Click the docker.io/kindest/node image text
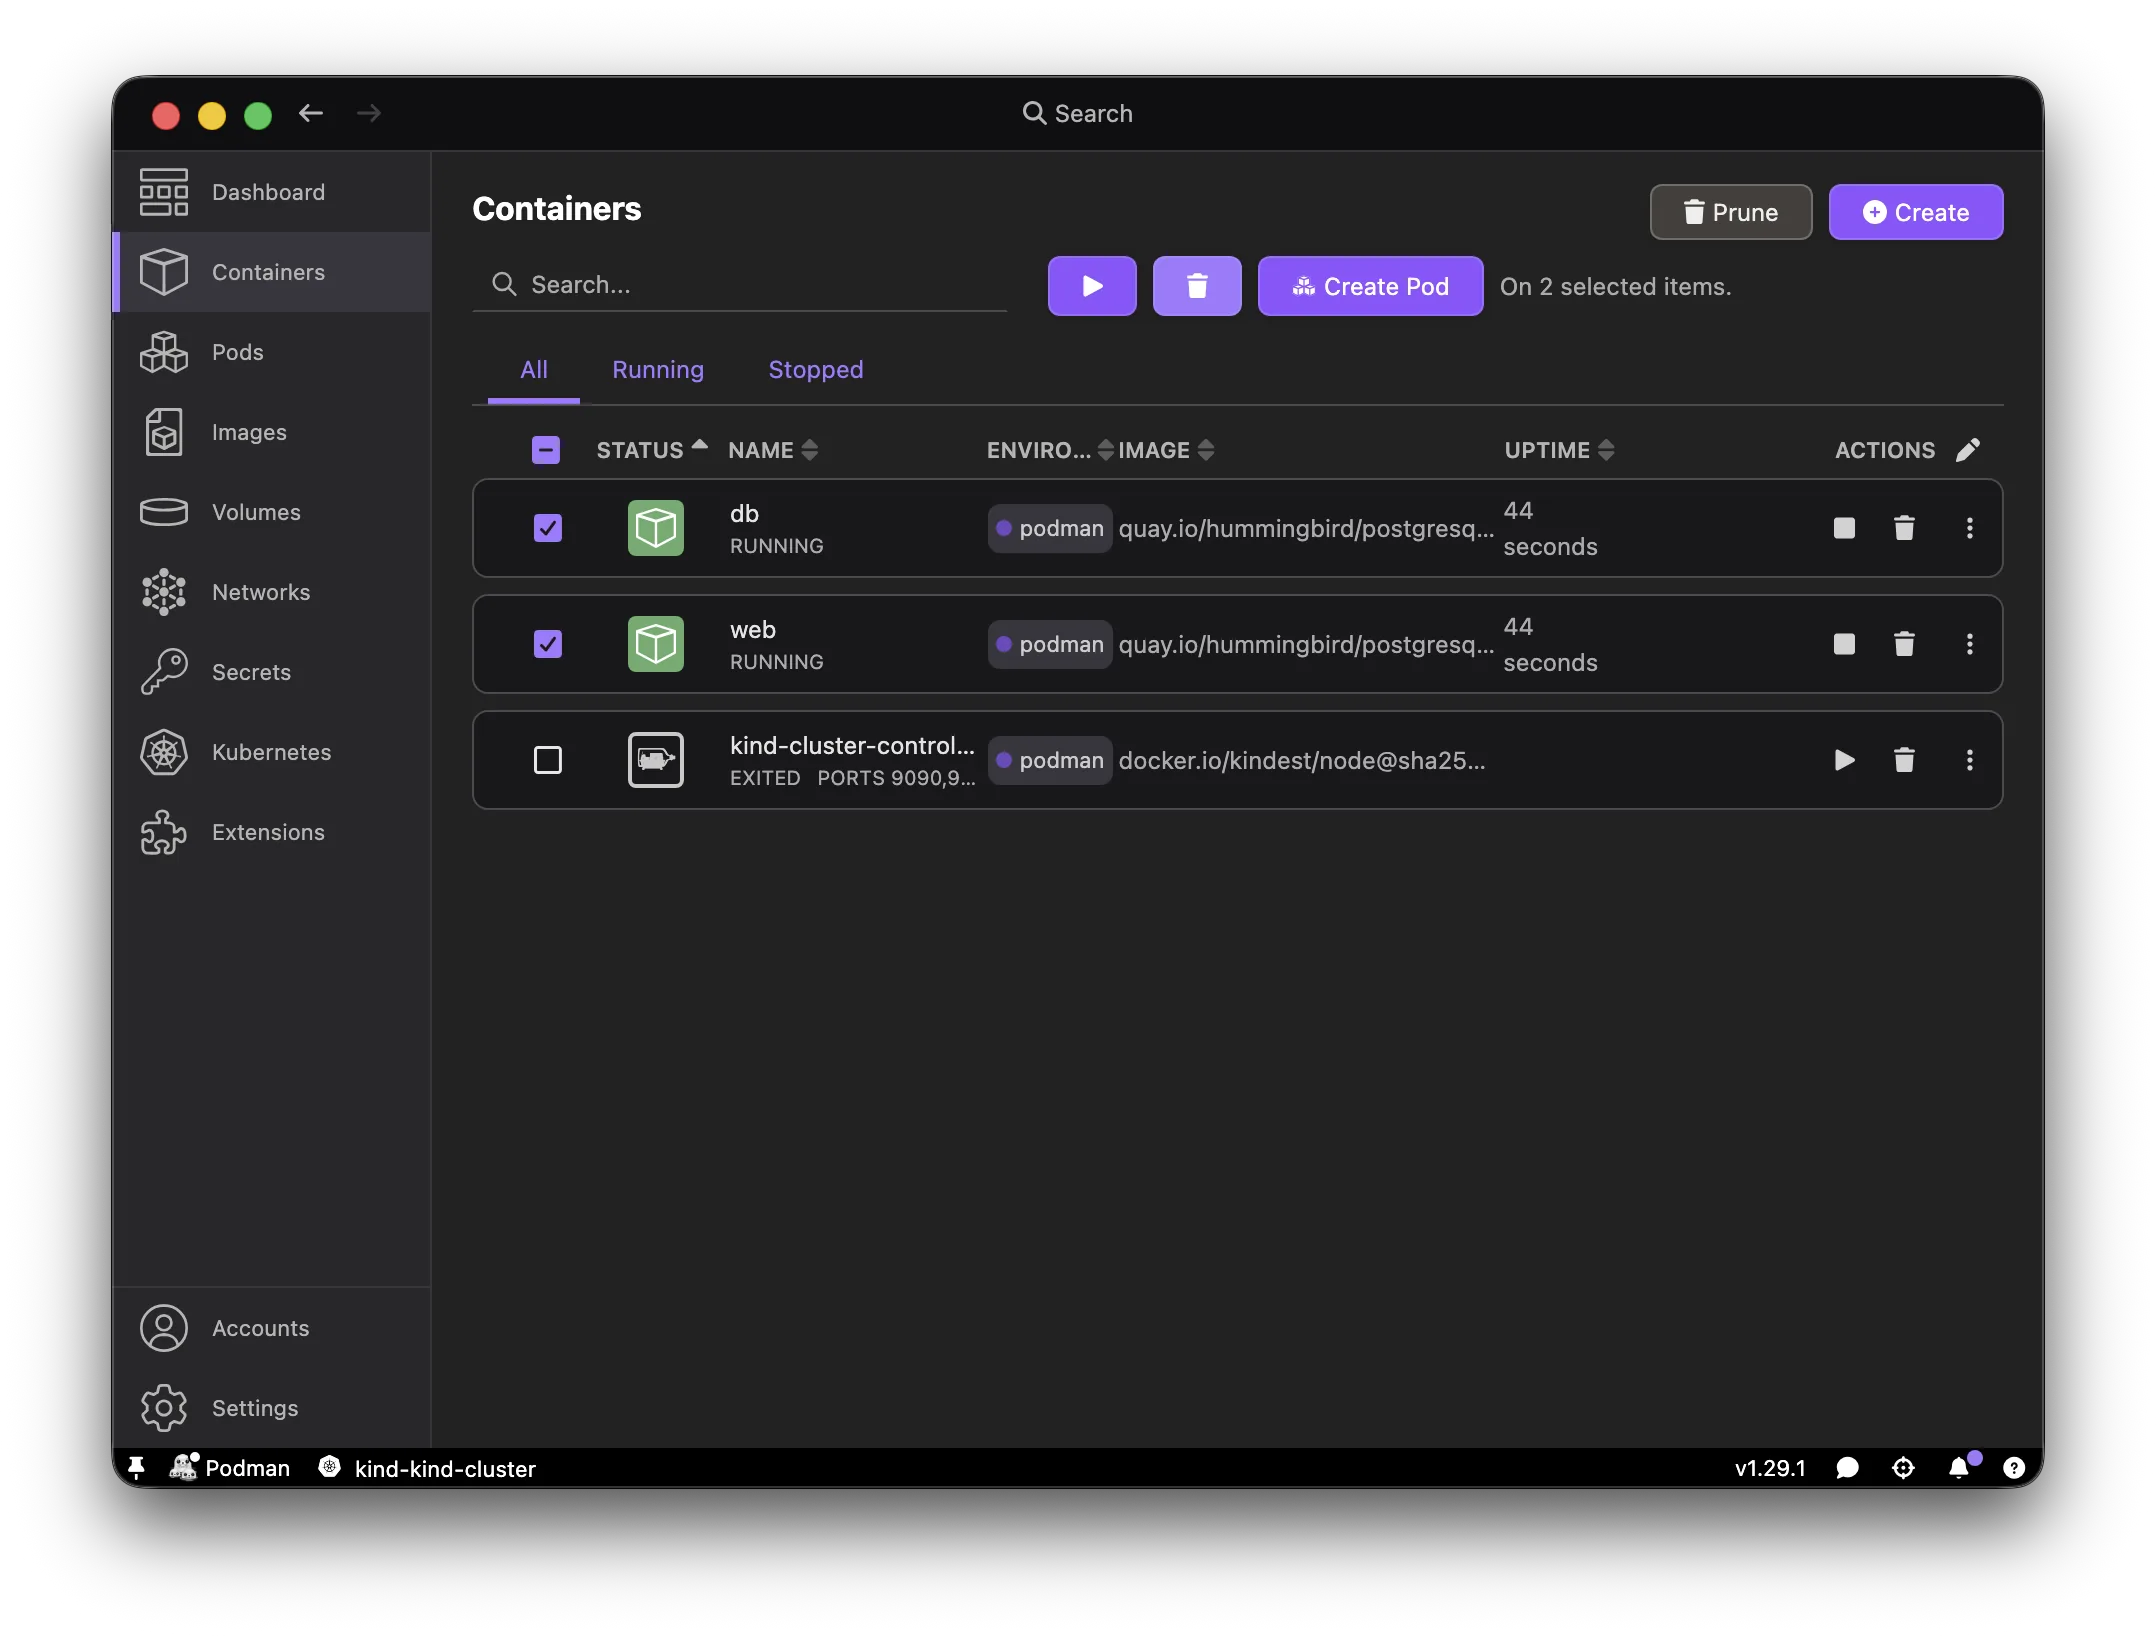Viewport: 2156px width, 1636px height. click(1302, 760)
